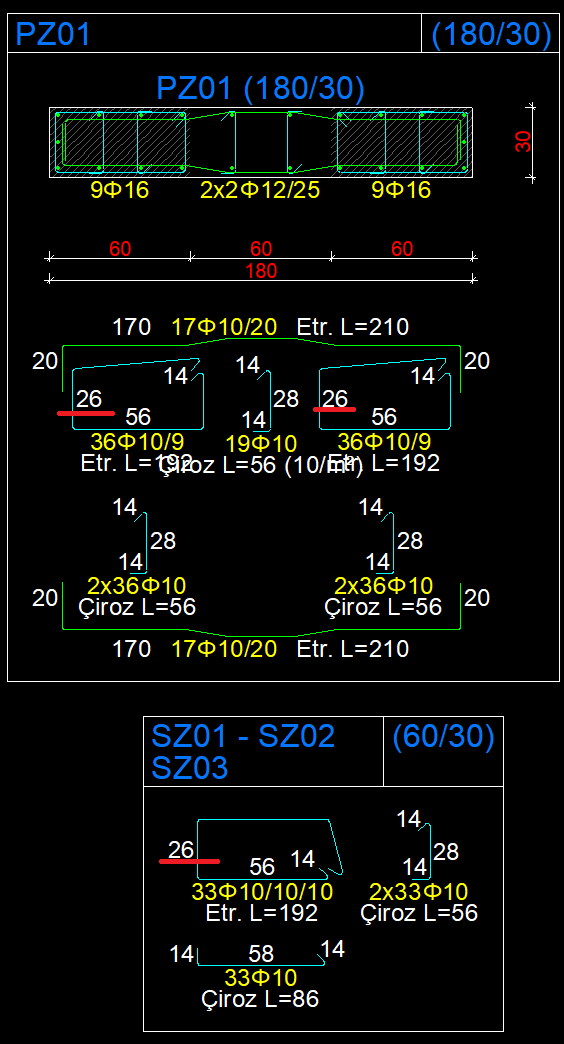Click the 19Φ10 crosstie quantity label
Image resolution: width=564 pixels, height=1044 pixels.
tap(261, 444)
